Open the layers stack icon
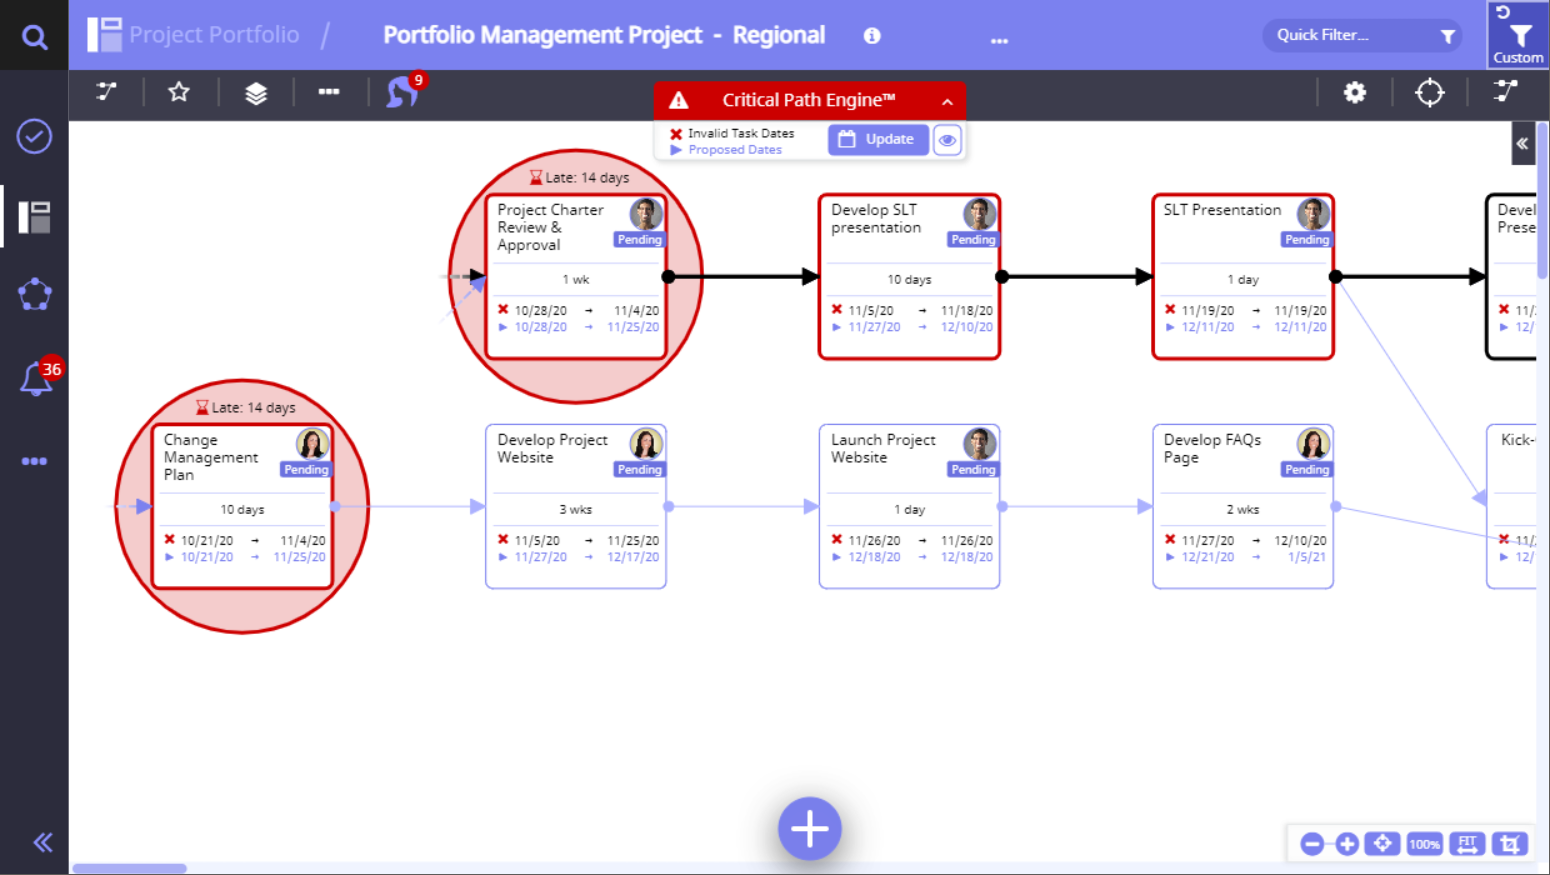The image size is (1550, 875). pos(256,93)
